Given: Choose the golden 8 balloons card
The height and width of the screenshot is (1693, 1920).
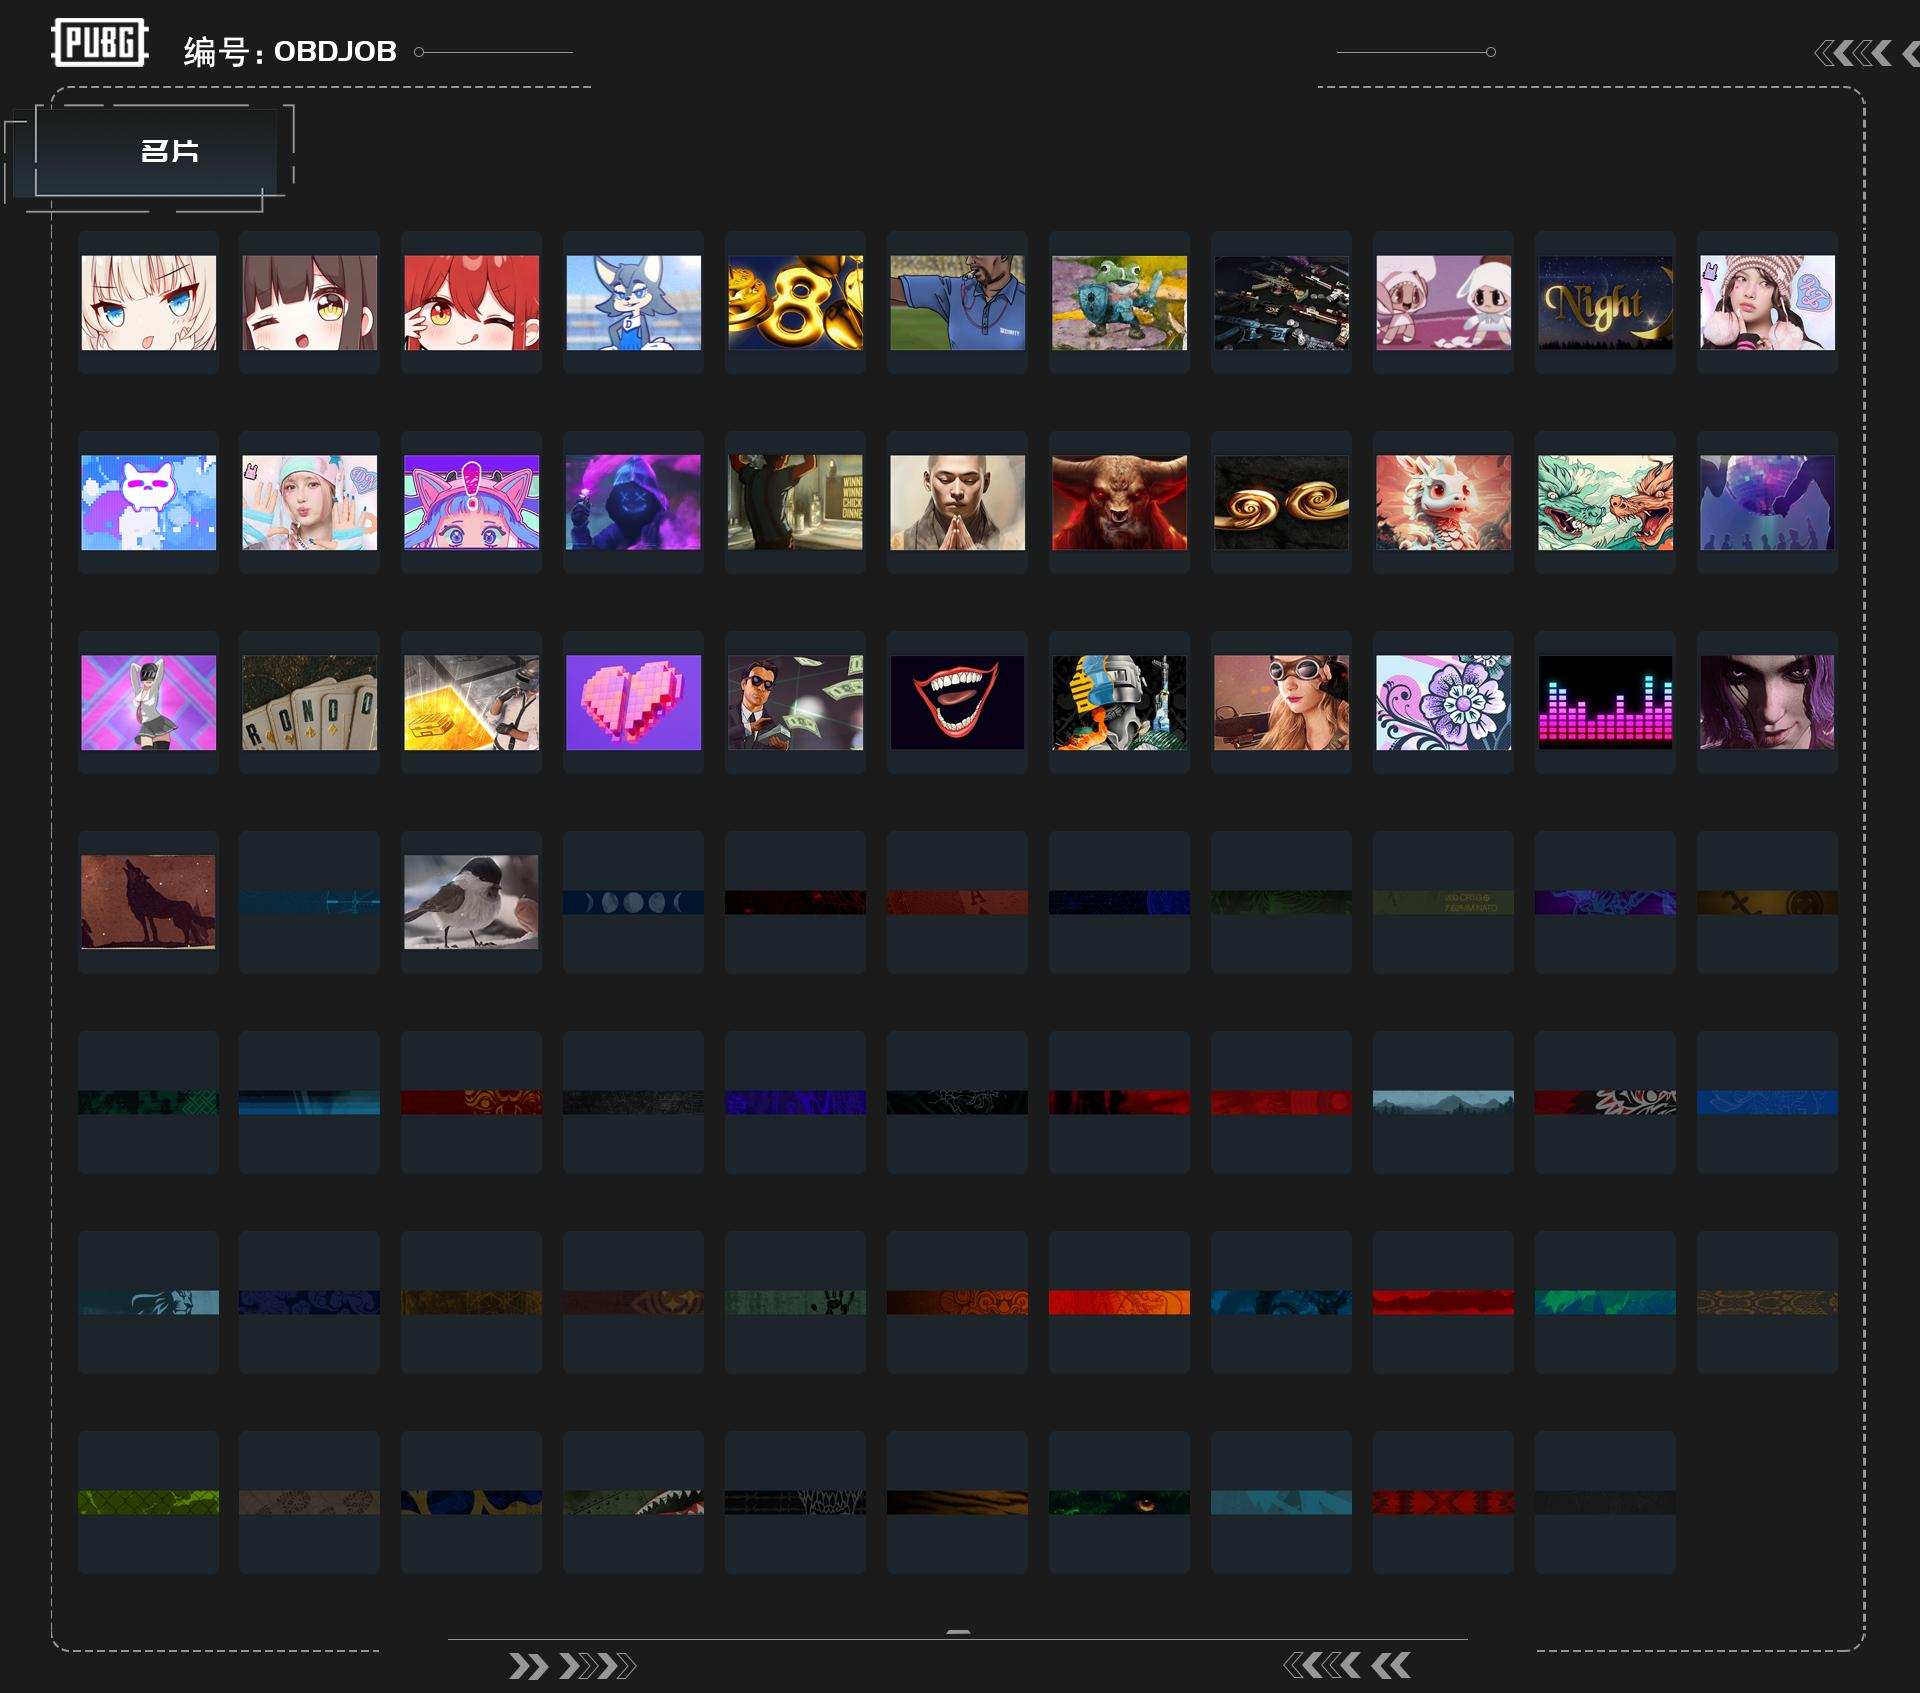Looking at the screenshot, I should tap(795, 302).
